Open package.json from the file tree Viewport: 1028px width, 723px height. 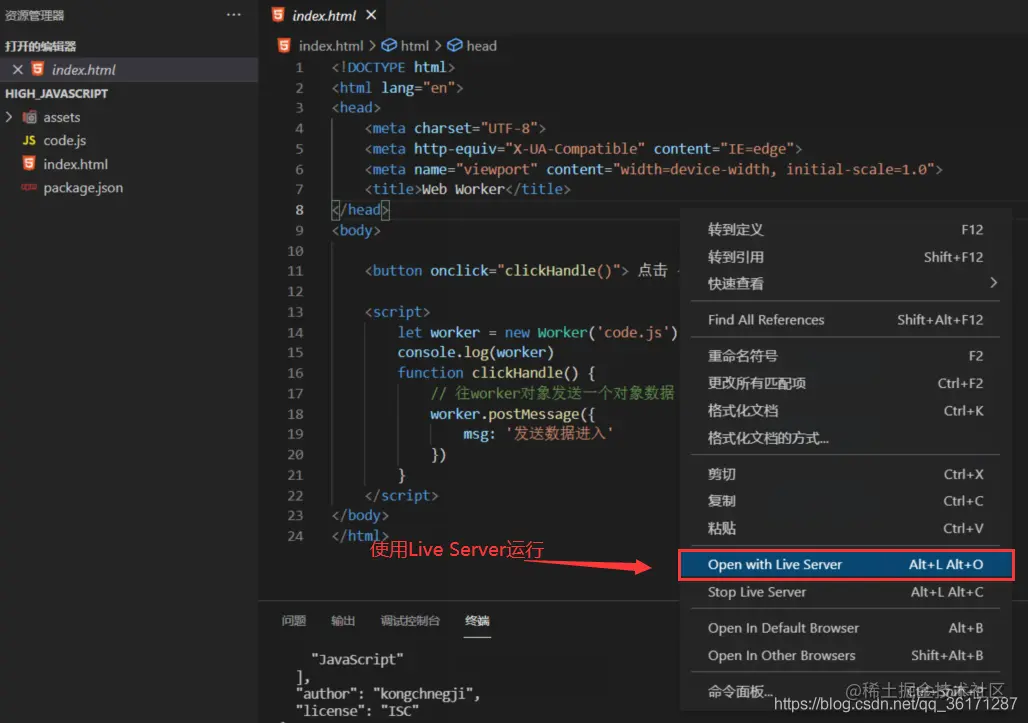click(x=129, y=187)
